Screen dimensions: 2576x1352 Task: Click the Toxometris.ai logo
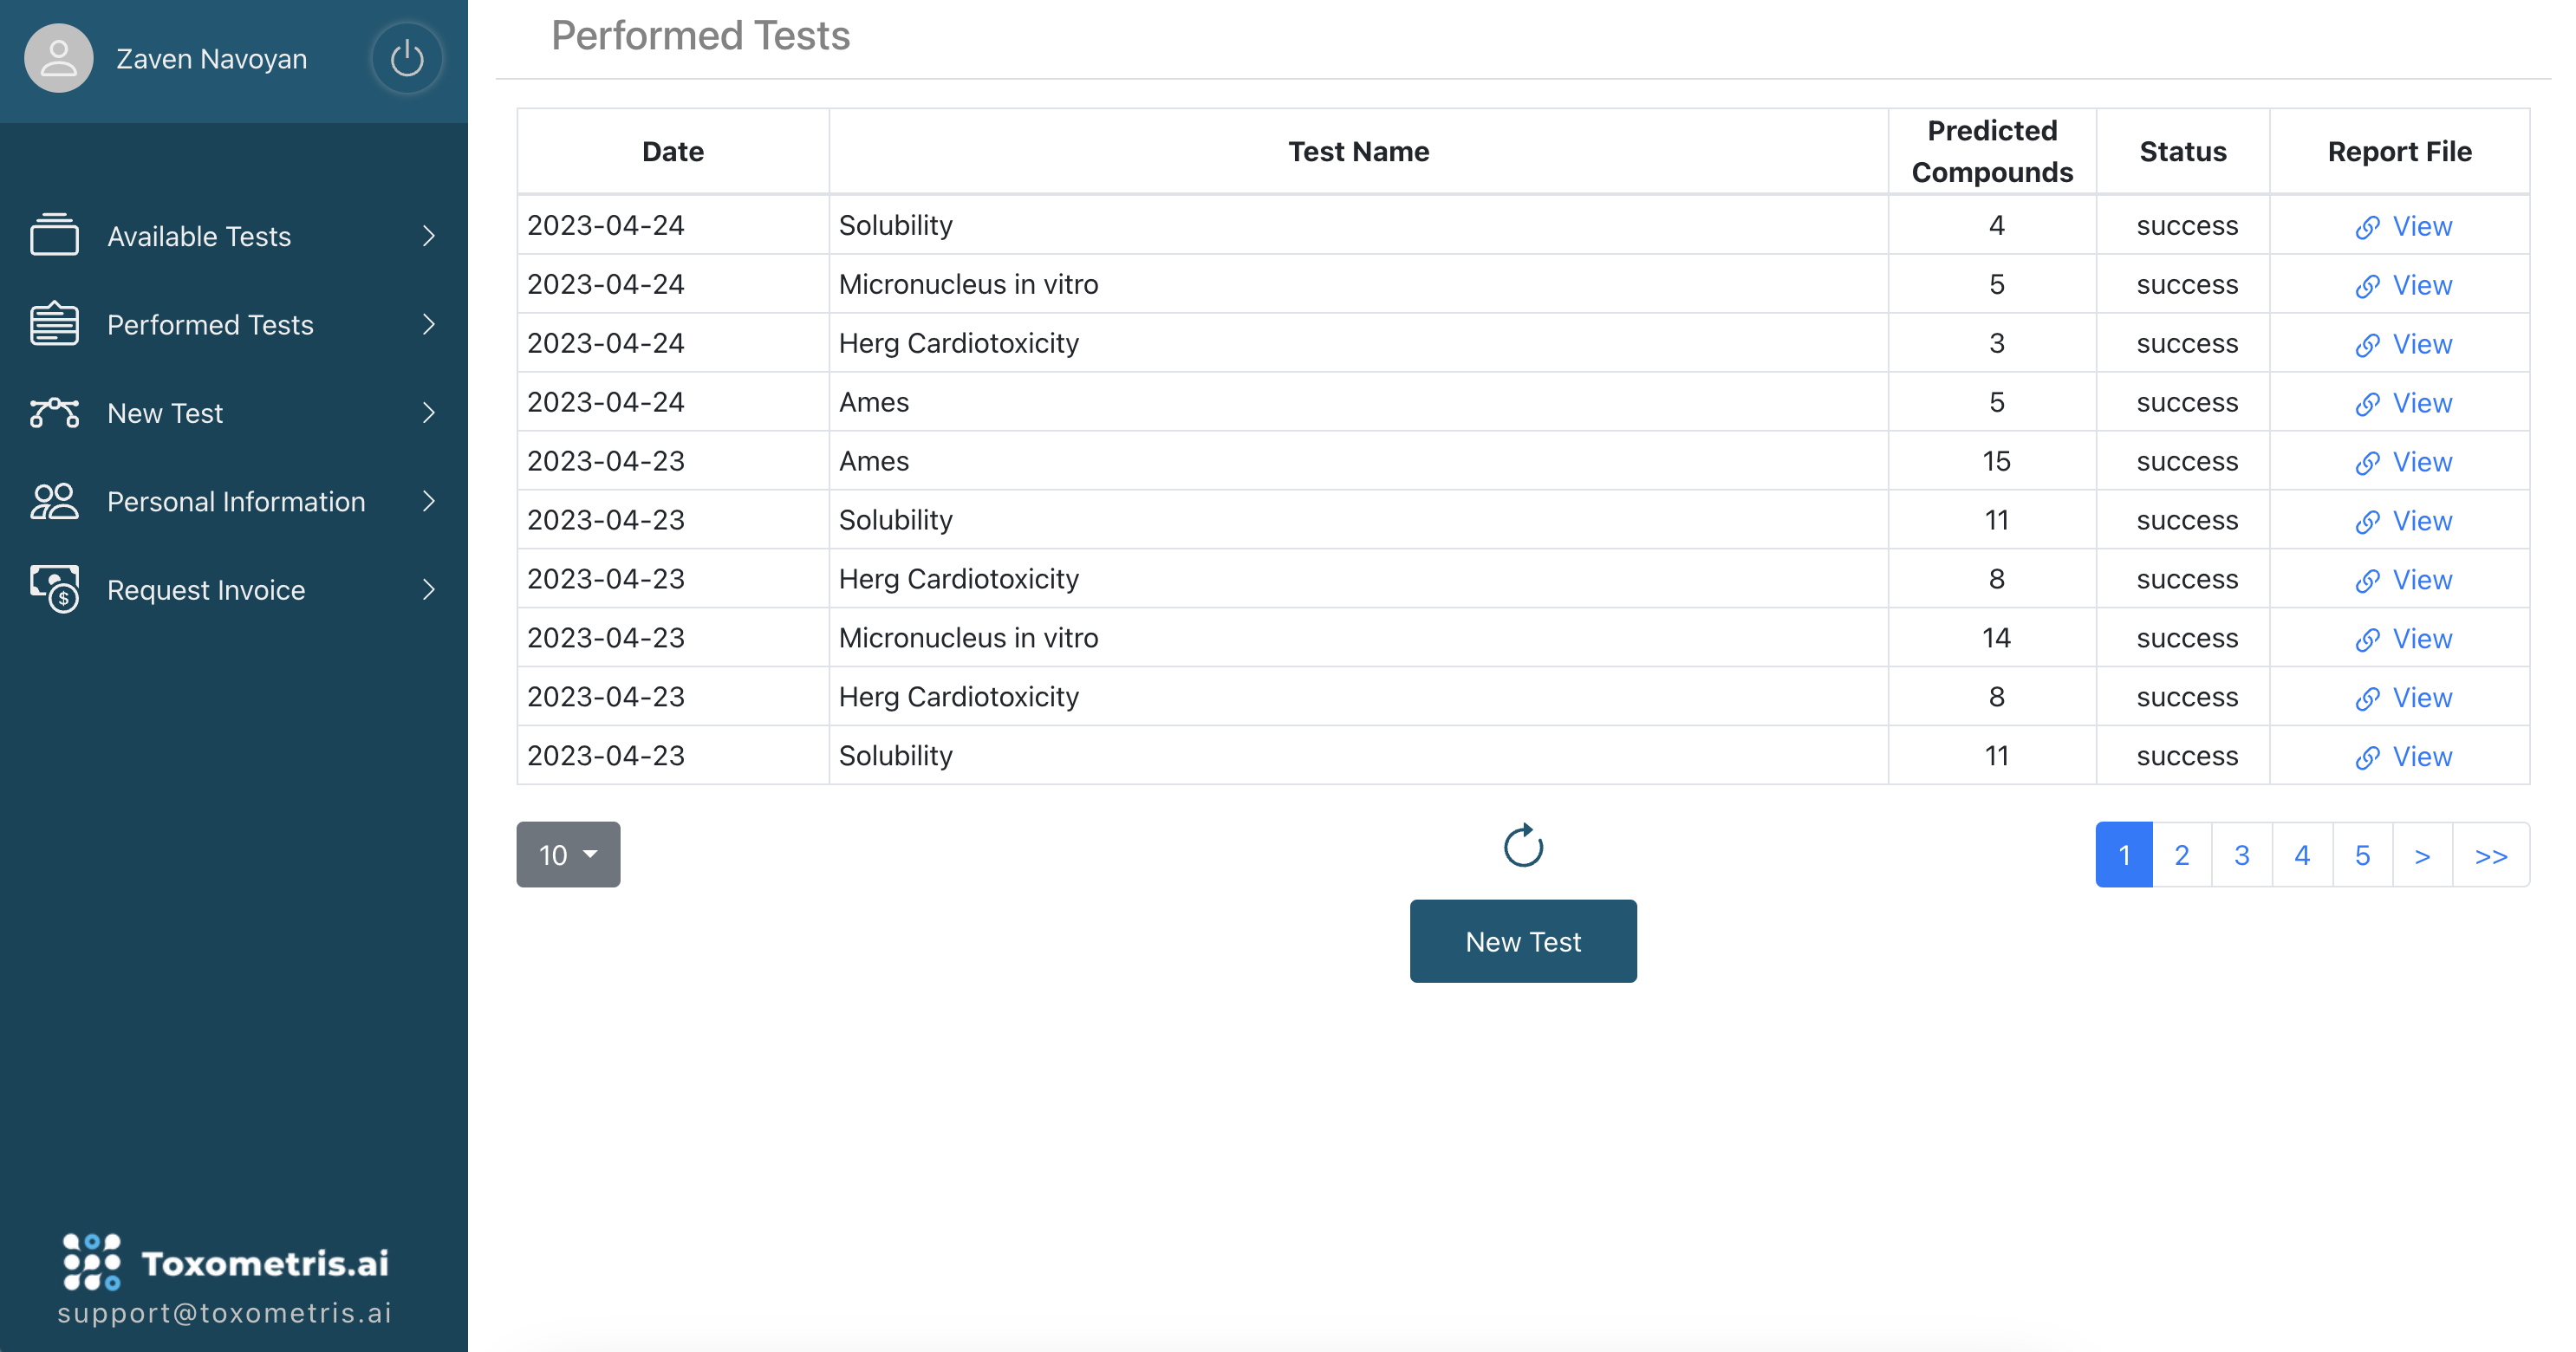click(x=226, y=1262)
